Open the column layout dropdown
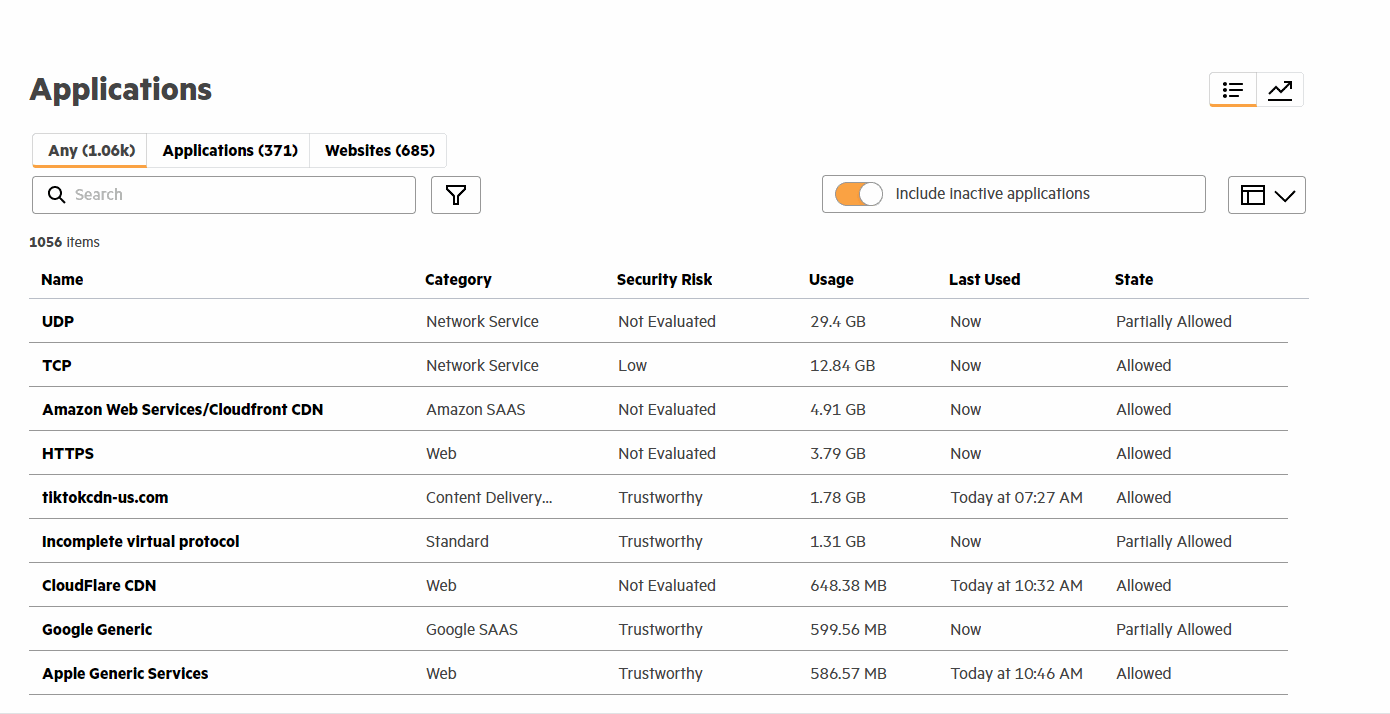 click(1266, 195)
